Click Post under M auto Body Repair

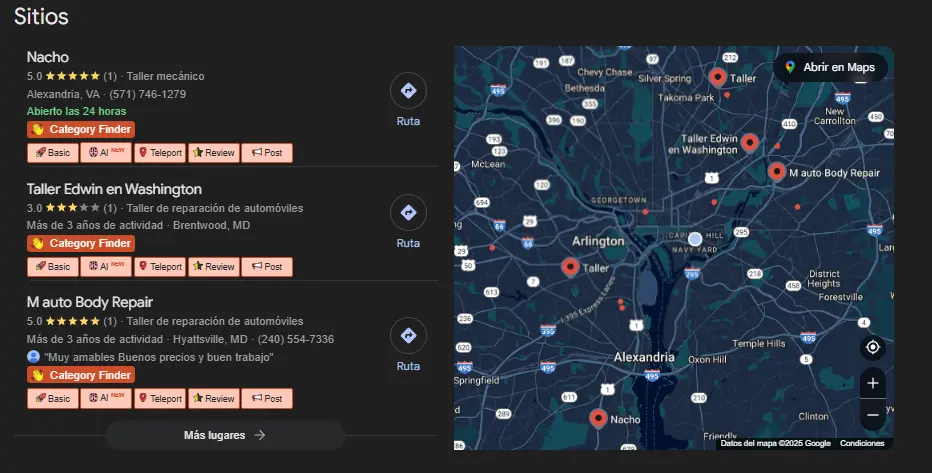(267, 399)
